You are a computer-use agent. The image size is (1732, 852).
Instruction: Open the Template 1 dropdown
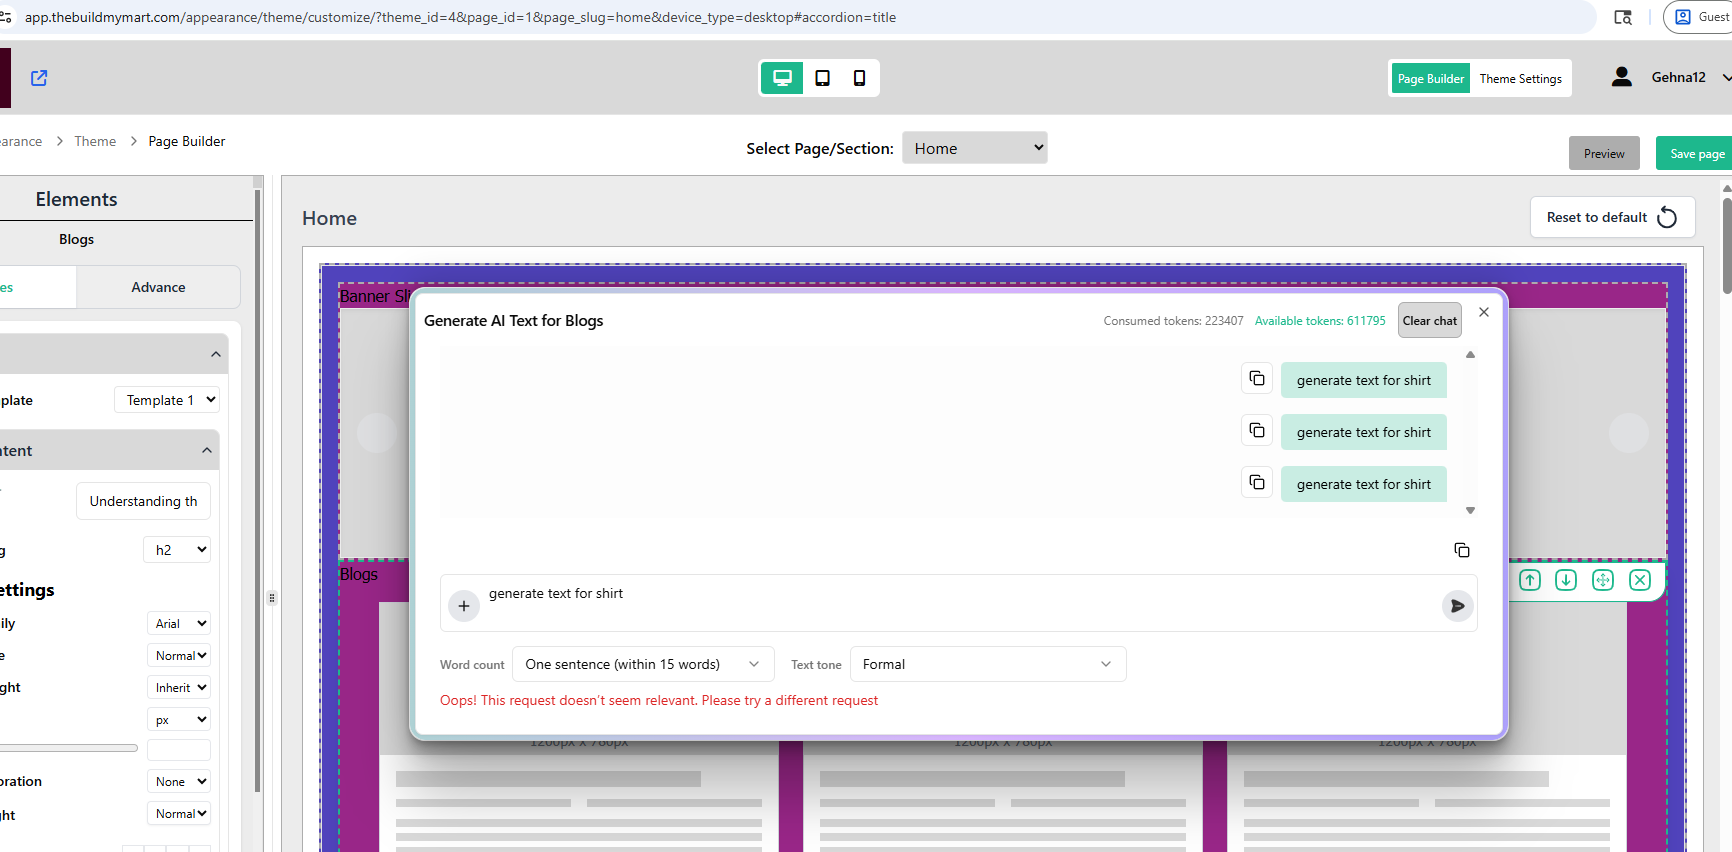click(x=167, y=400)
